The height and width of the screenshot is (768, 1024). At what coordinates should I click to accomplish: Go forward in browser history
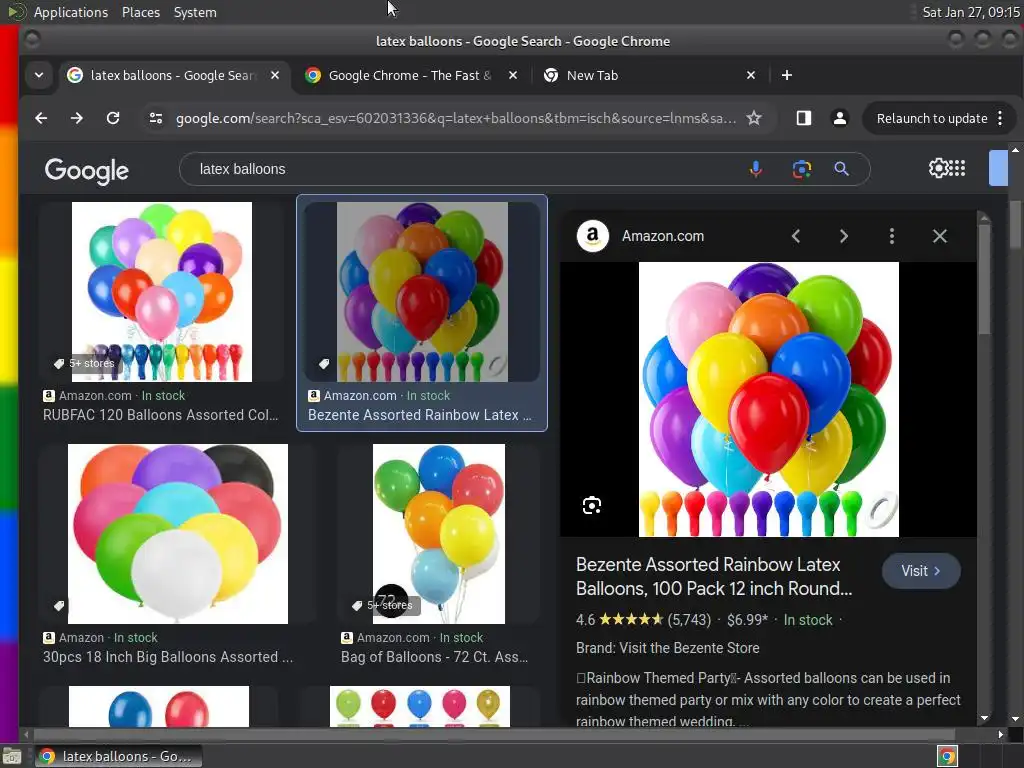click(x=76, y=118)
